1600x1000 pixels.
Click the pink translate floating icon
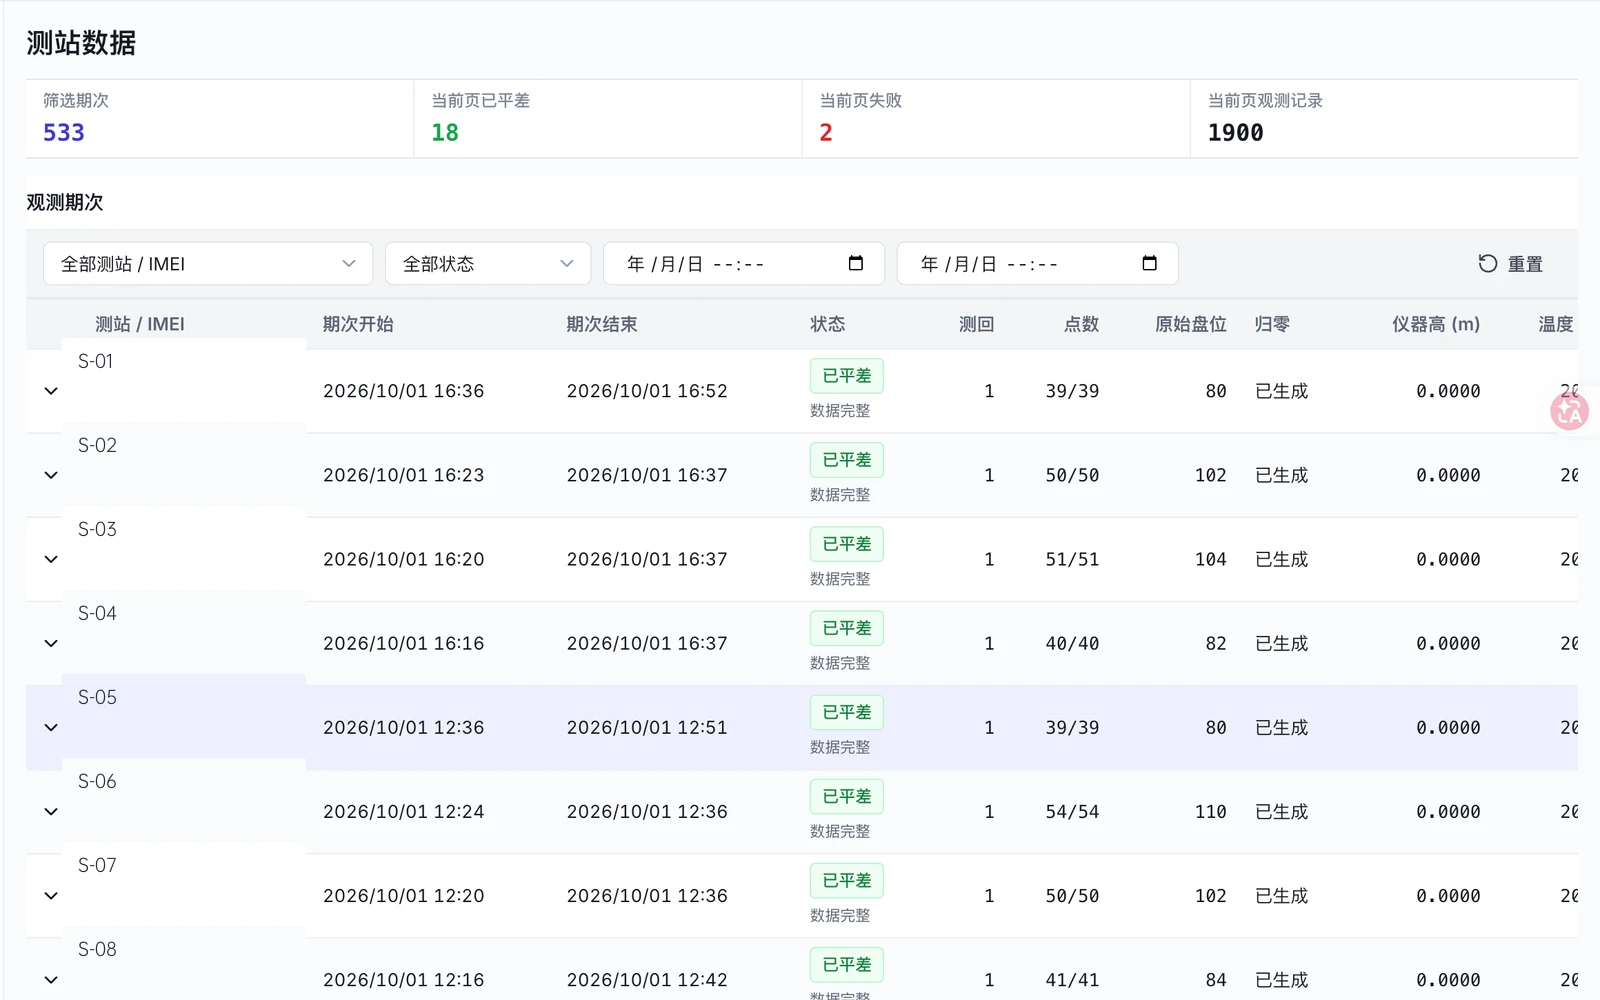coord(1569,411)
